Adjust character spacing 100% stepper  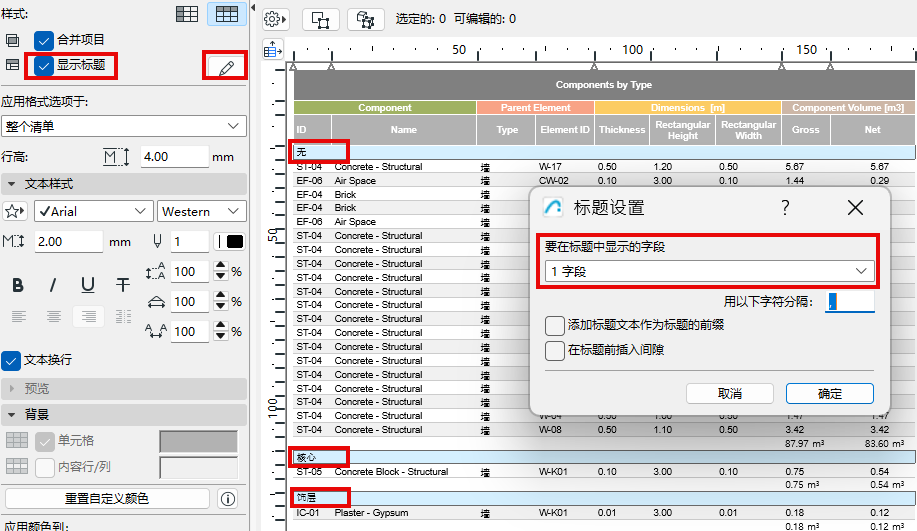click(220, 332)
